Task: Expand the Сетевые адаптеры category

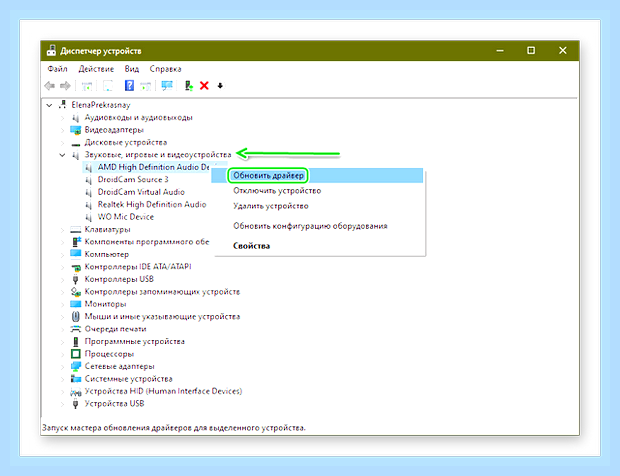Action: point(62,366)
